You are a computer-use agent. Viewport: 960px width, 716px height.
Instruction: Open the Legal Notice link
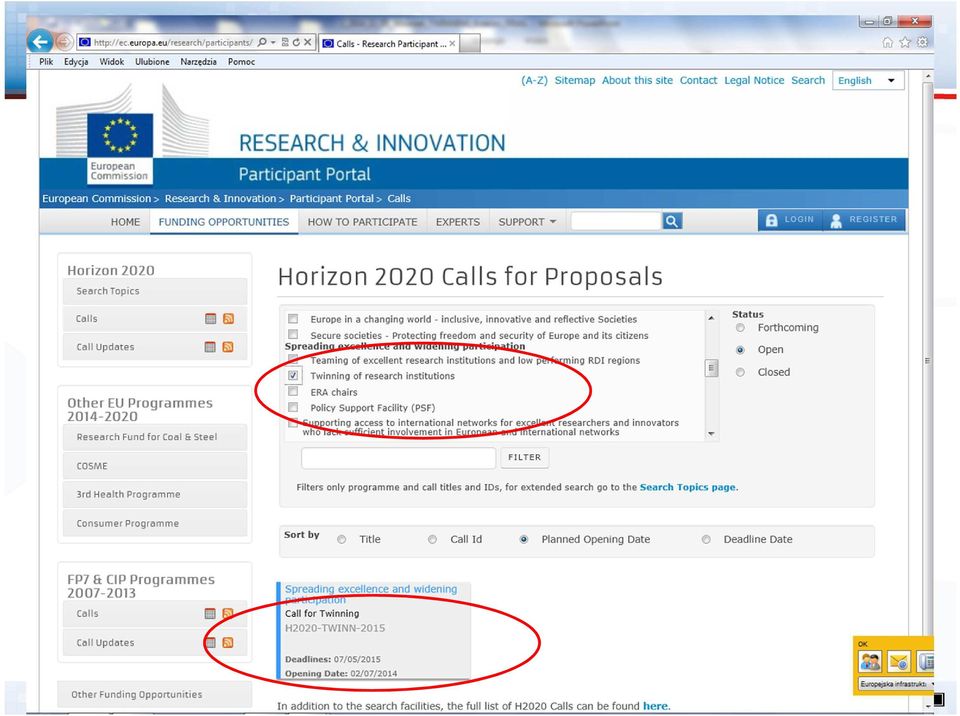tap(754, 80)
